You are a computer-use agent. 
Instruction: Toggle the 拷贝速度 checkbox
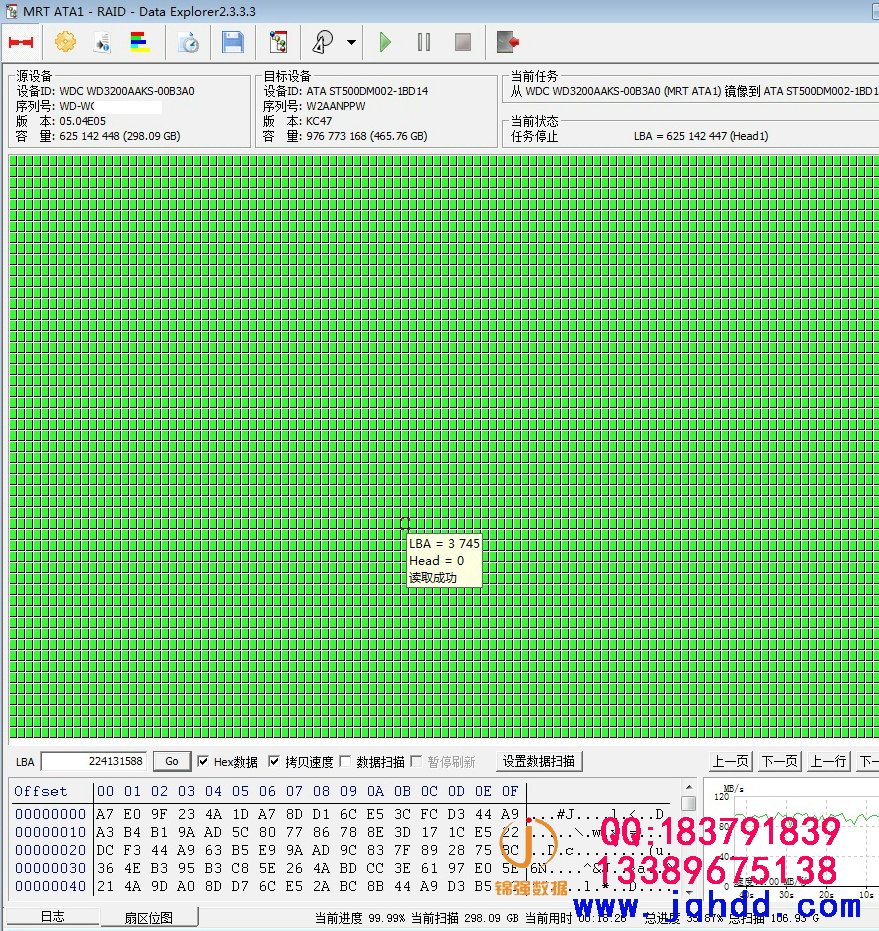coord(274,761)
